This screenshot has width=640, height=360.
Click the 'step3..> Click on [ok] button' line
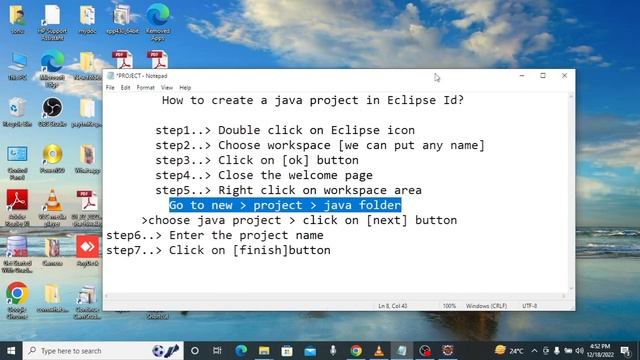click(257, 160)
